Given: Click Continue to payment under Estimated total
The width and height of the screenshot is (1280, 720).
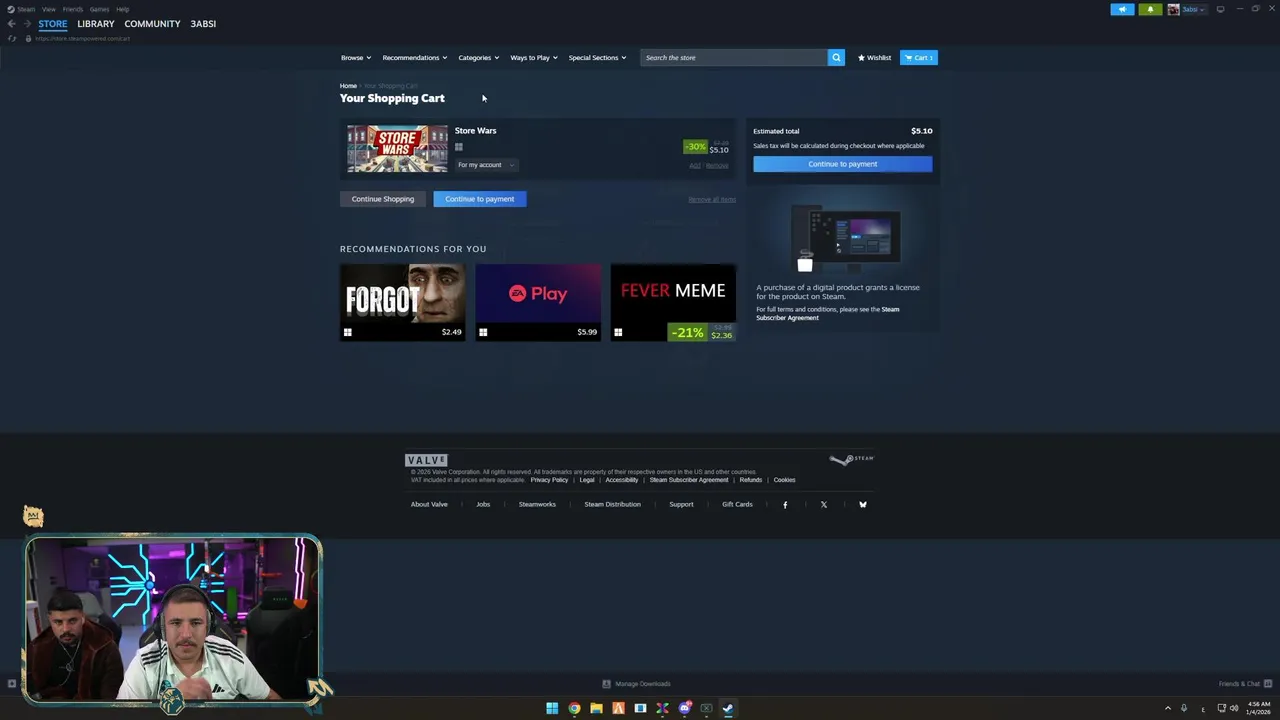Looking at the screenshot, I should [843, 164].
